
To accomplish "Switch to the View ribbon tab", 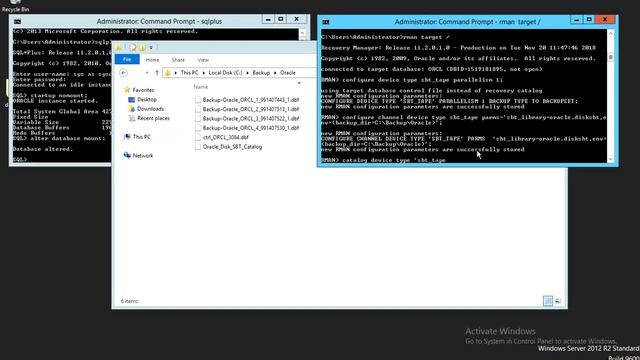I will click(203, 60).
